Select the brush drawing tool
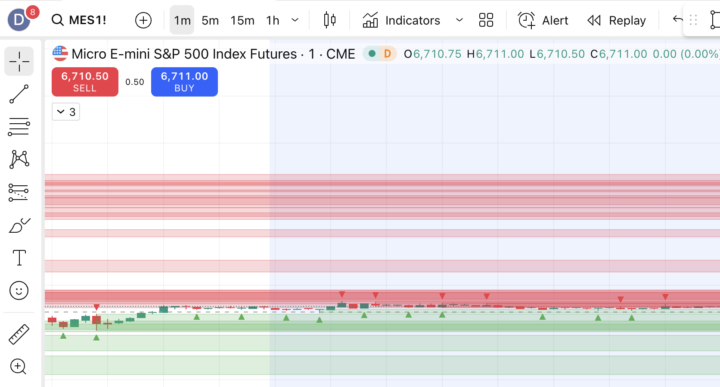Image resolution: width=720 pixels, height=387 pixels. click(x=19, y=225)
